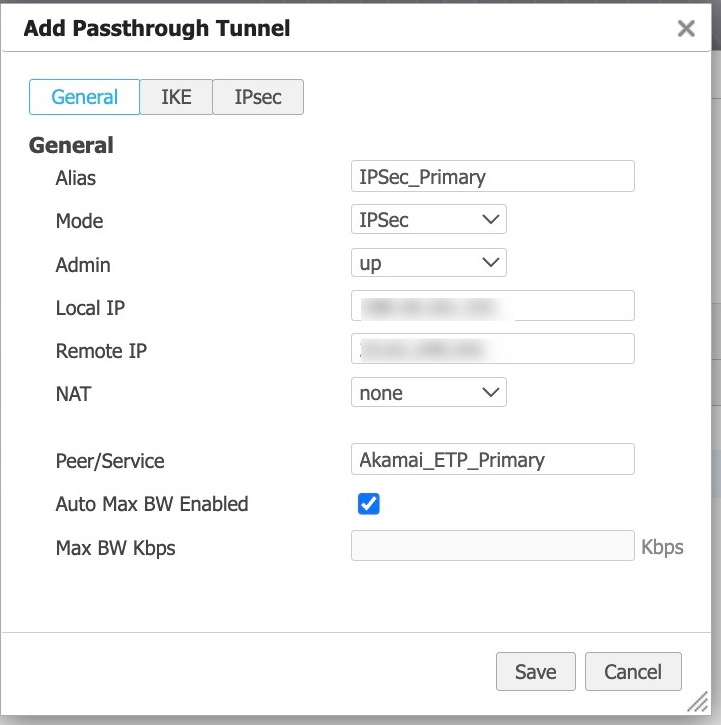Select the Peer/Service text box
Image resolution: width=721 pixels, height=725 pixels.
492,460
